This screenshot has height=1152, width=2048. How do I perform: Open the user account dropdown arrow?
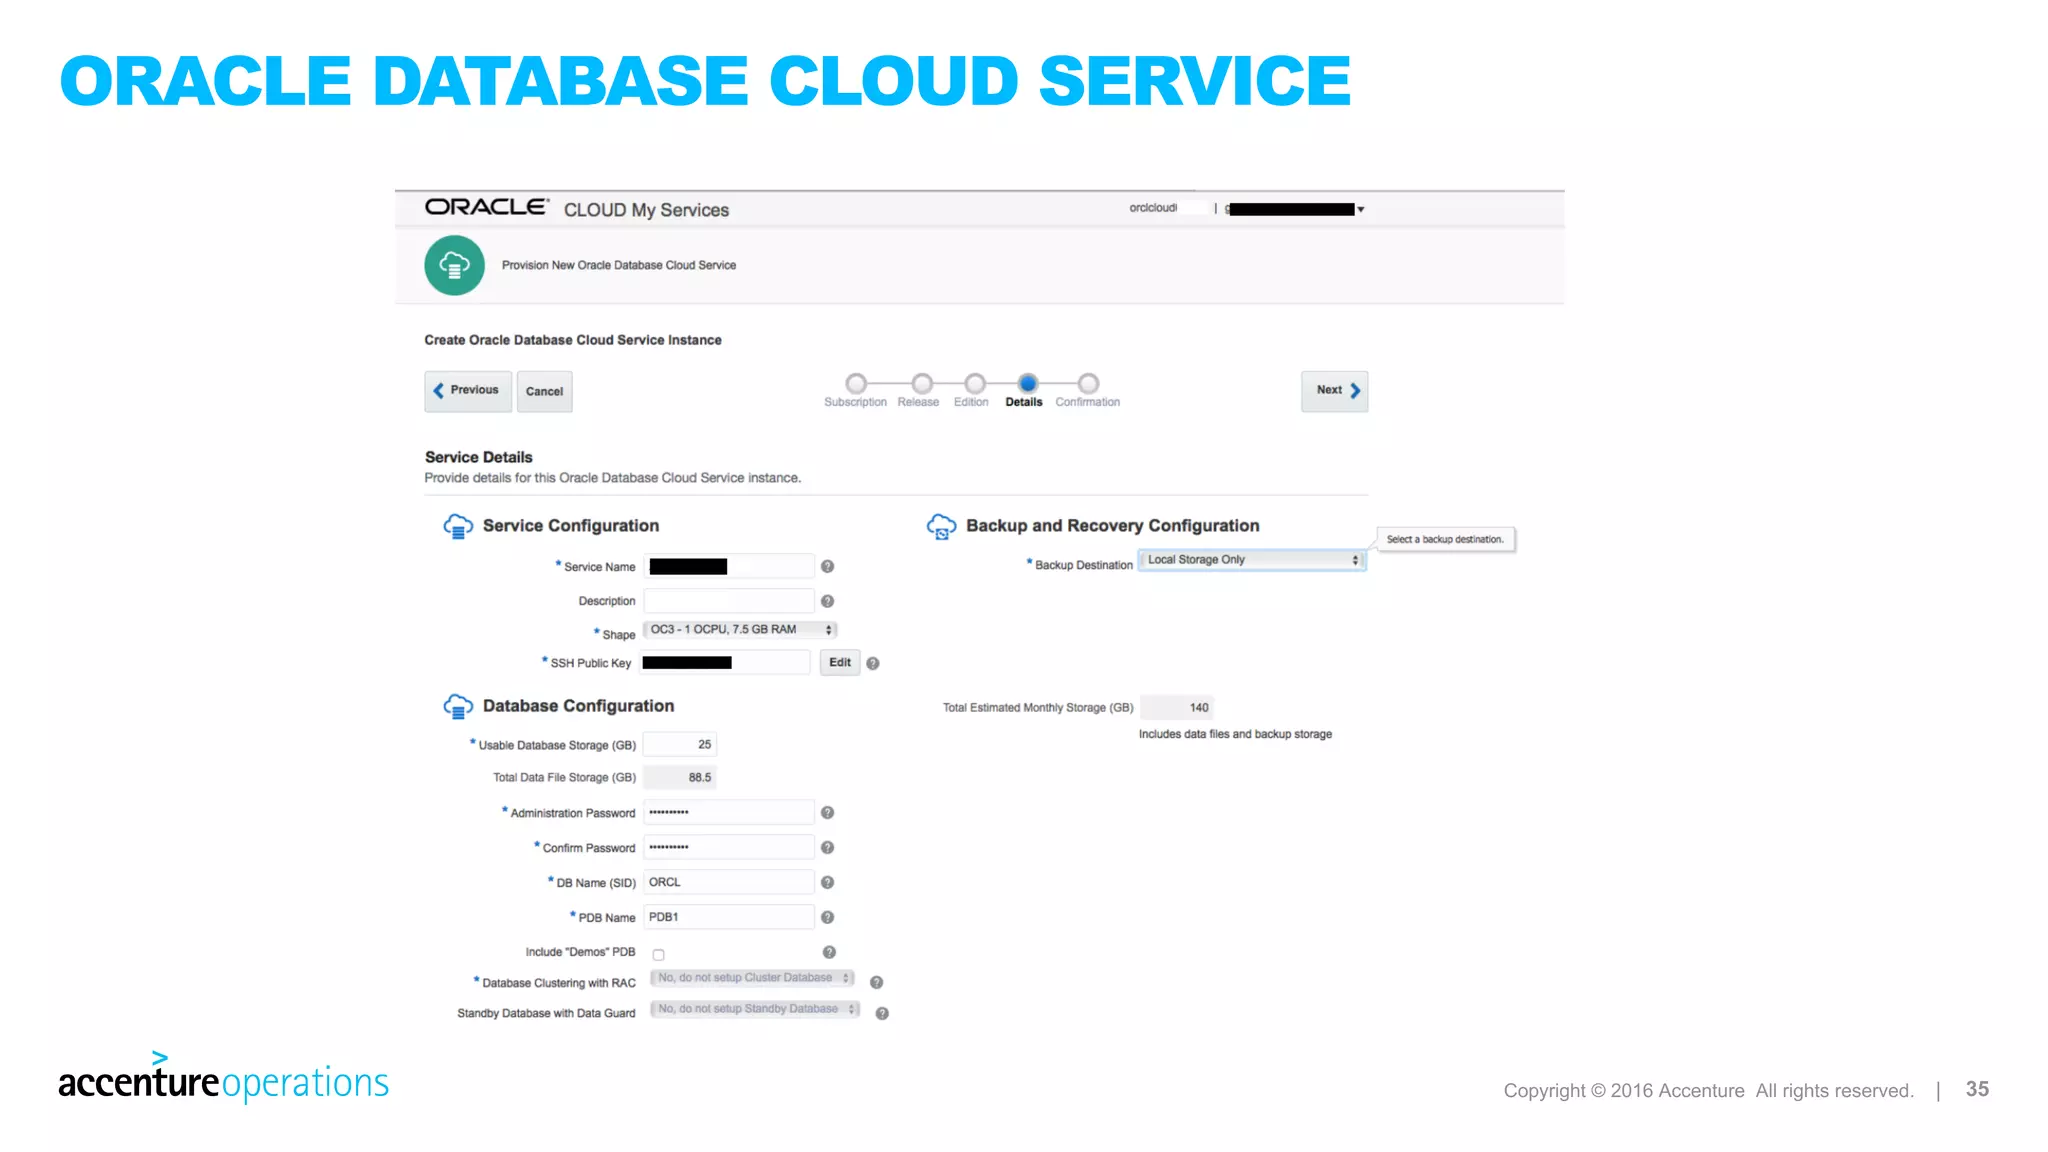click(1361, 210)
